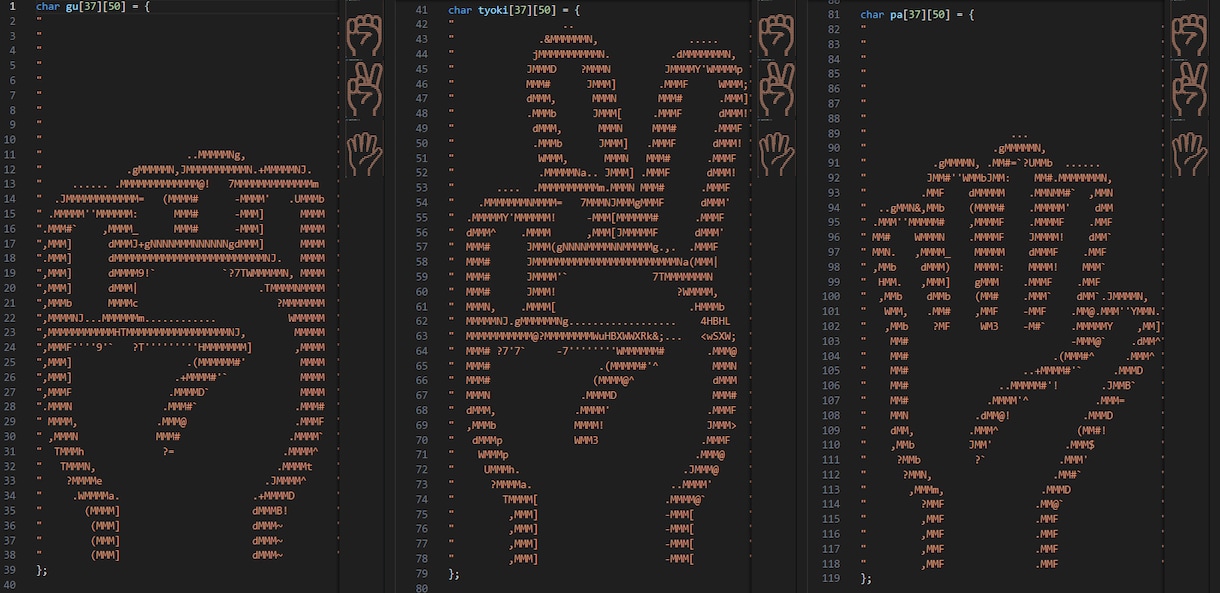Click the 'tyoki' identifier in second declaration
The width and height of the screenshot is (1220, 593).
coord(493,10)
